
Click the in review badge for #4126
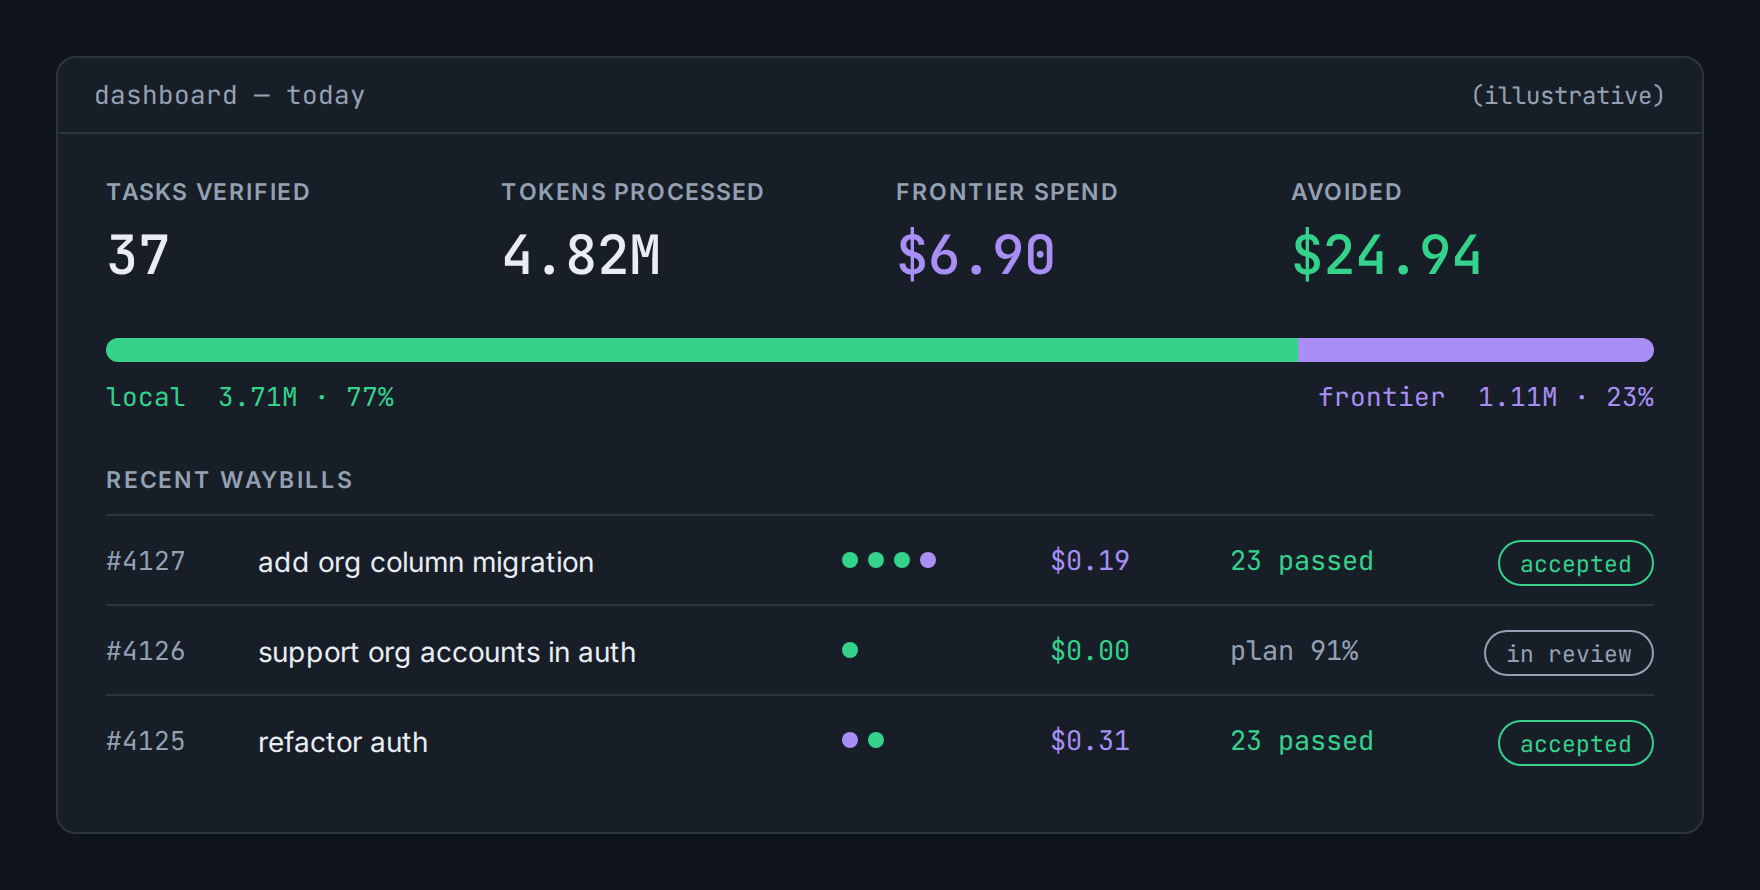pyautogui.click(x=1568, y=653)
